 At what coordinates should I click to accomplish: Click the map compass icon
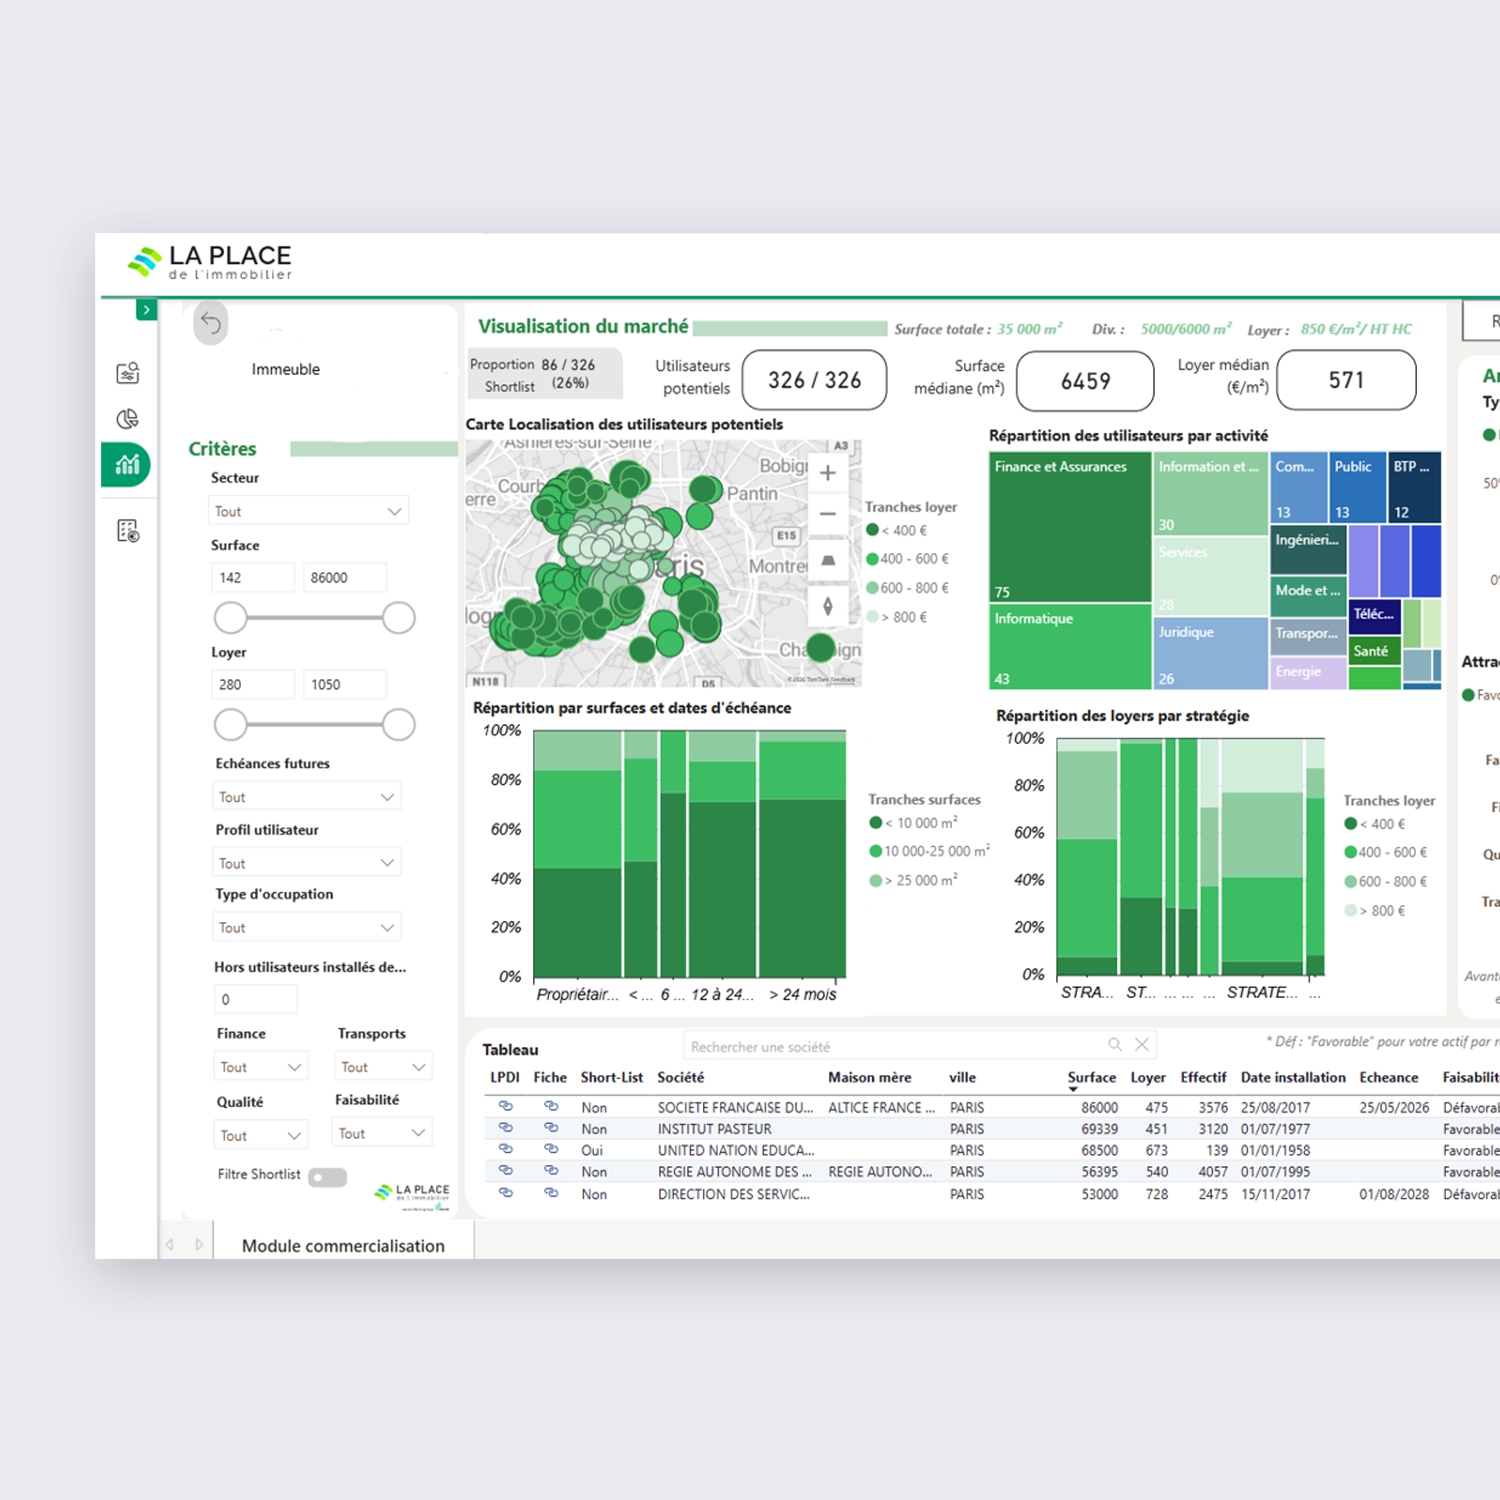click(x=828, y=606)
